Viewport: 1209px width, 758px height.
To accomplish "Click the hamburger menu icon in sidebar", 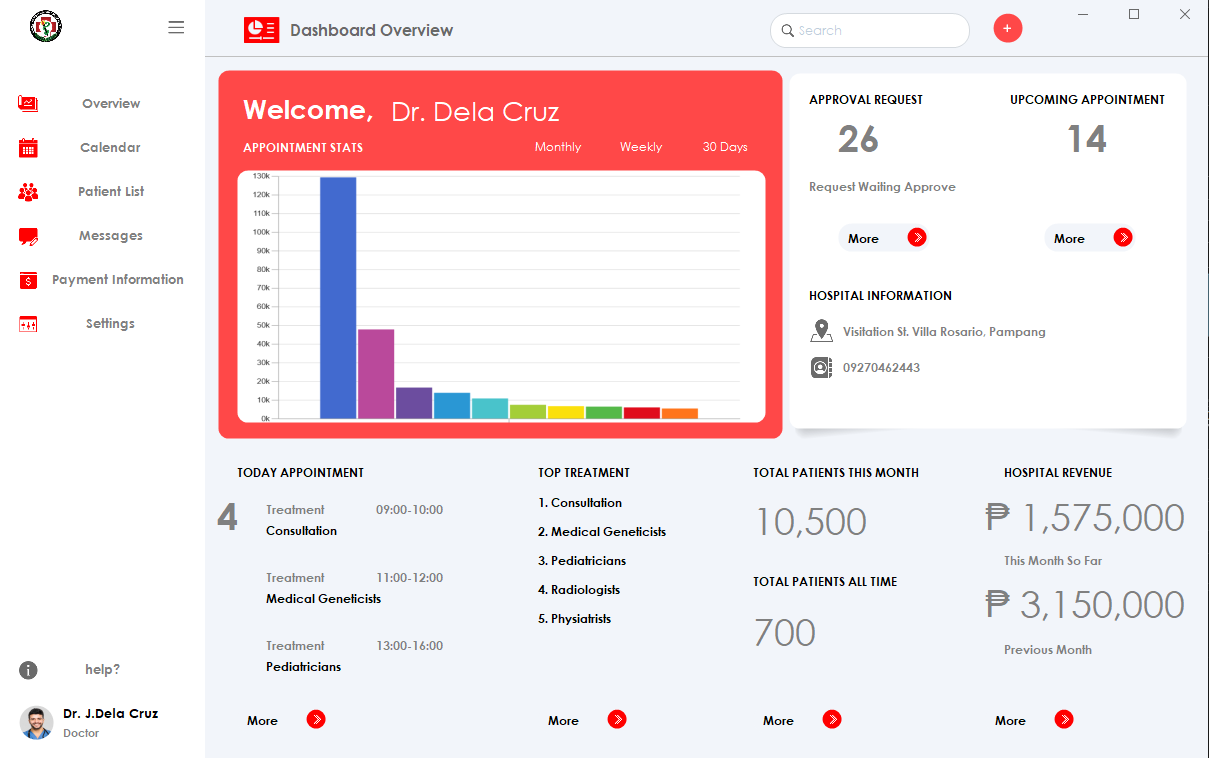I will 176,28.
